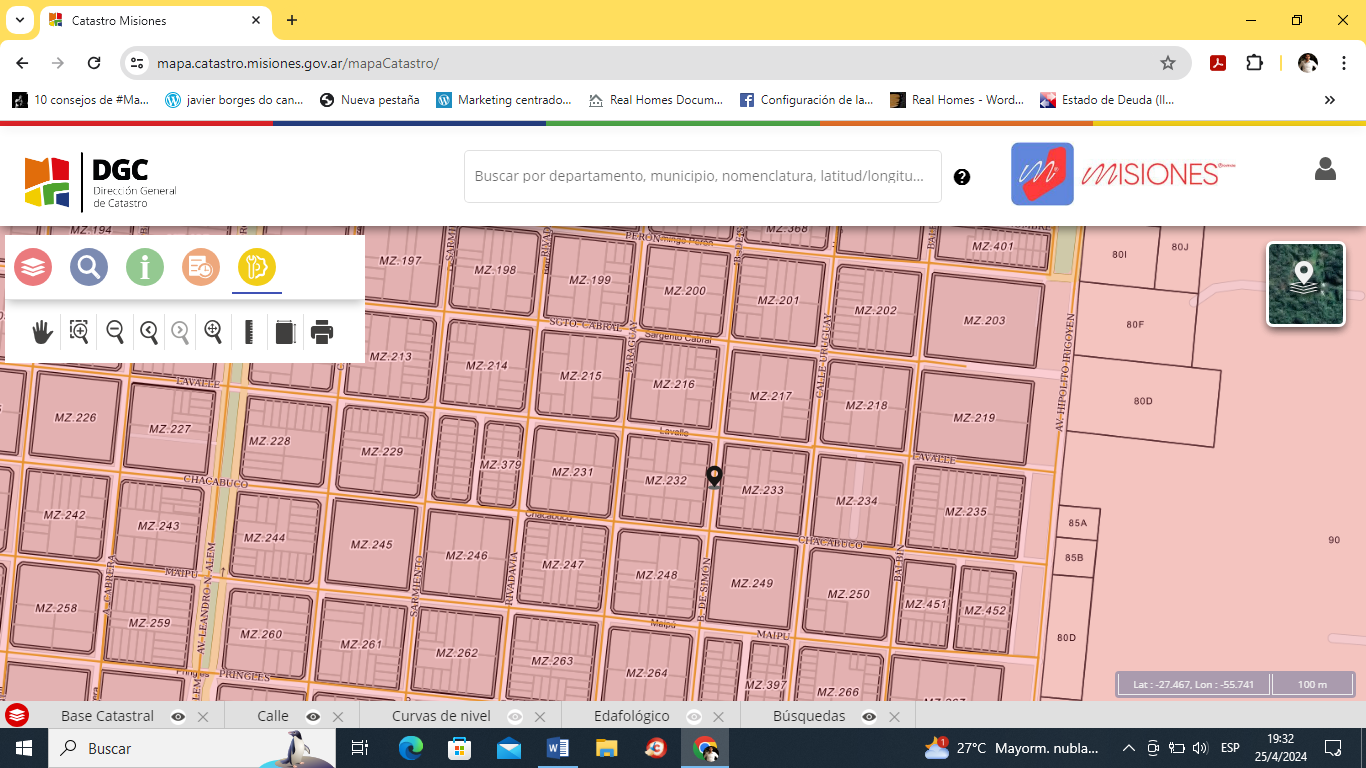Open Microsoft Word from the taskbar
Image resolution: width=1366 pixels, height=768 pixels.
point(558,748)
